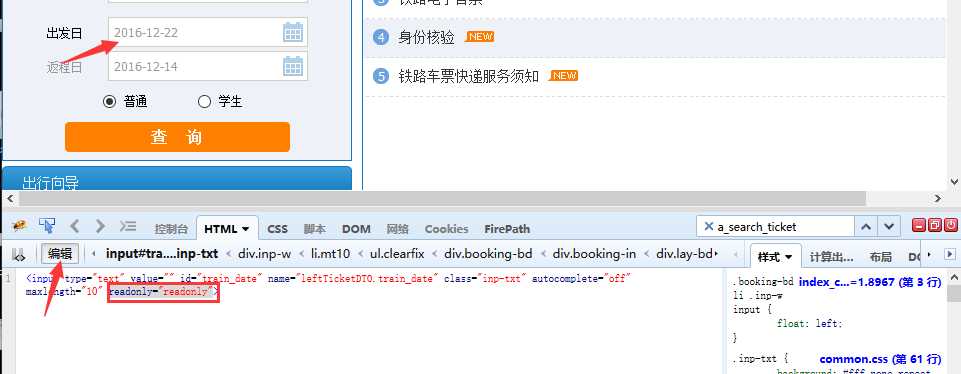Screen dimensions: 961x374
Task: Go forward in Firebug panel history
Action: (x=101, y=226)
